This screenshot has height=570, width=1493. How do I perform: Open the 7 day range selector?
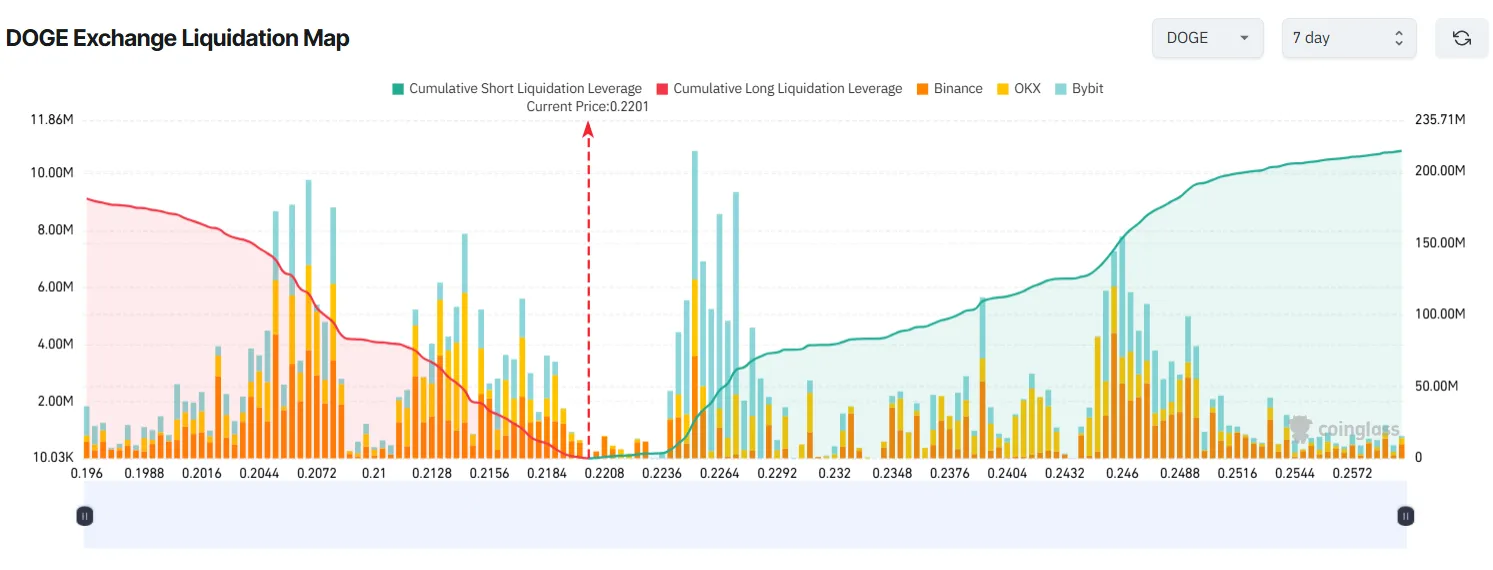1348,38
